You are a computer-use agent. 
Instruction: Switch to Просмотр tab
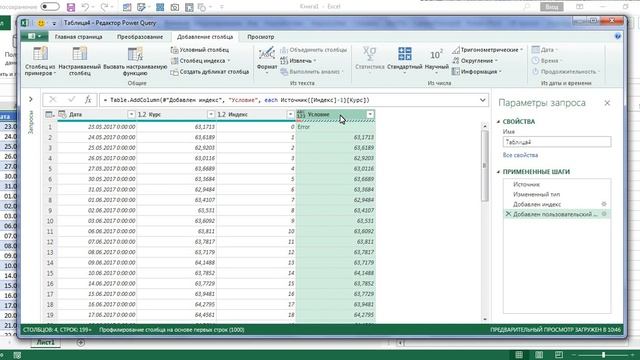tap(260, 37)
